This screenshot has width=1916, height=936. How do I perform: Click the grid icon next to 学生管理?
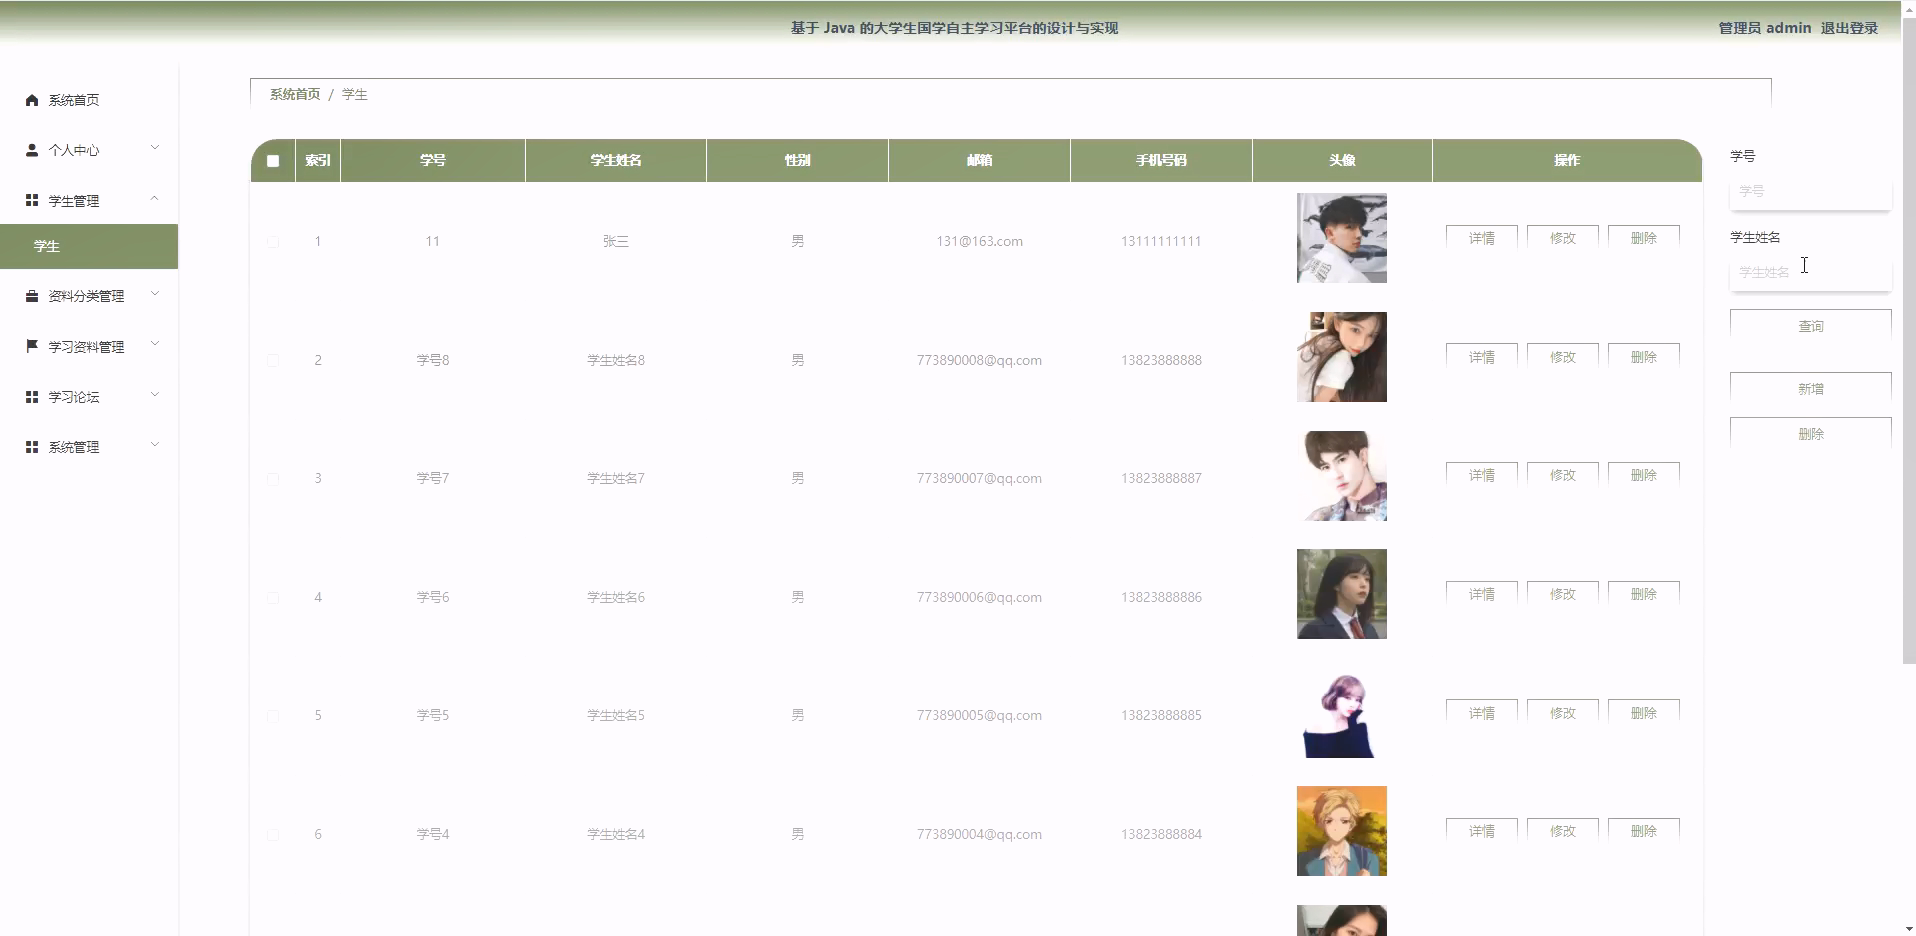(x=32, y=200)
